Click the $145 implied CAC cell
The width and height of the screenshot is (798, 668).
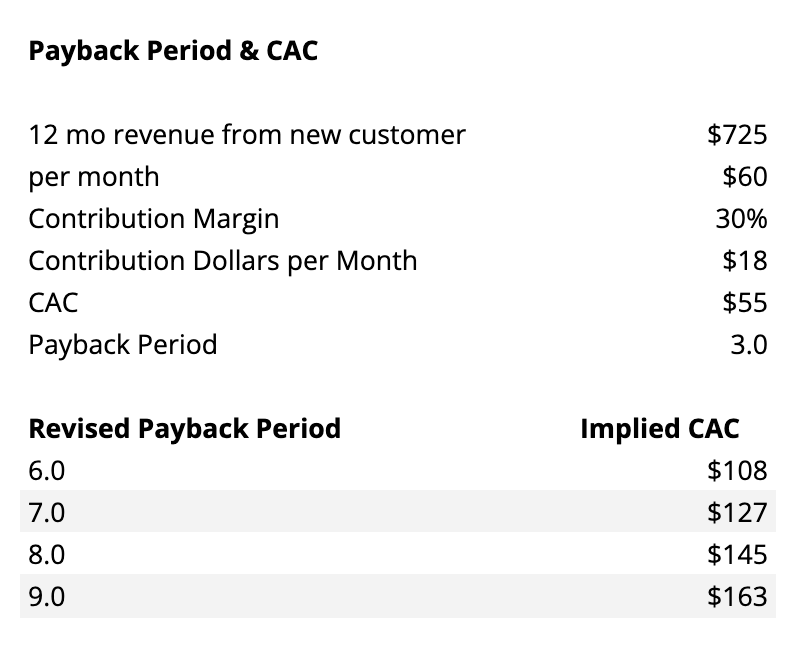pyautogui.click(x=736, y=554)
